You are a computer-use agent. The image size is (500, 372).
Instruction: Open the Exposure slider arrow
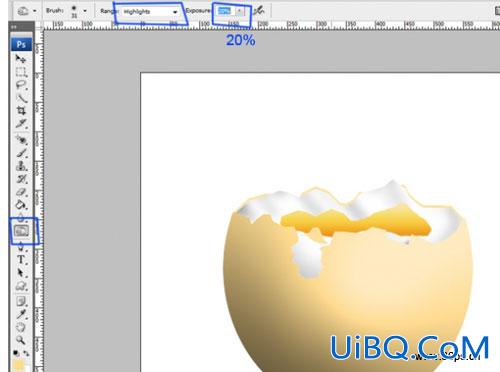tap(239, 11)
